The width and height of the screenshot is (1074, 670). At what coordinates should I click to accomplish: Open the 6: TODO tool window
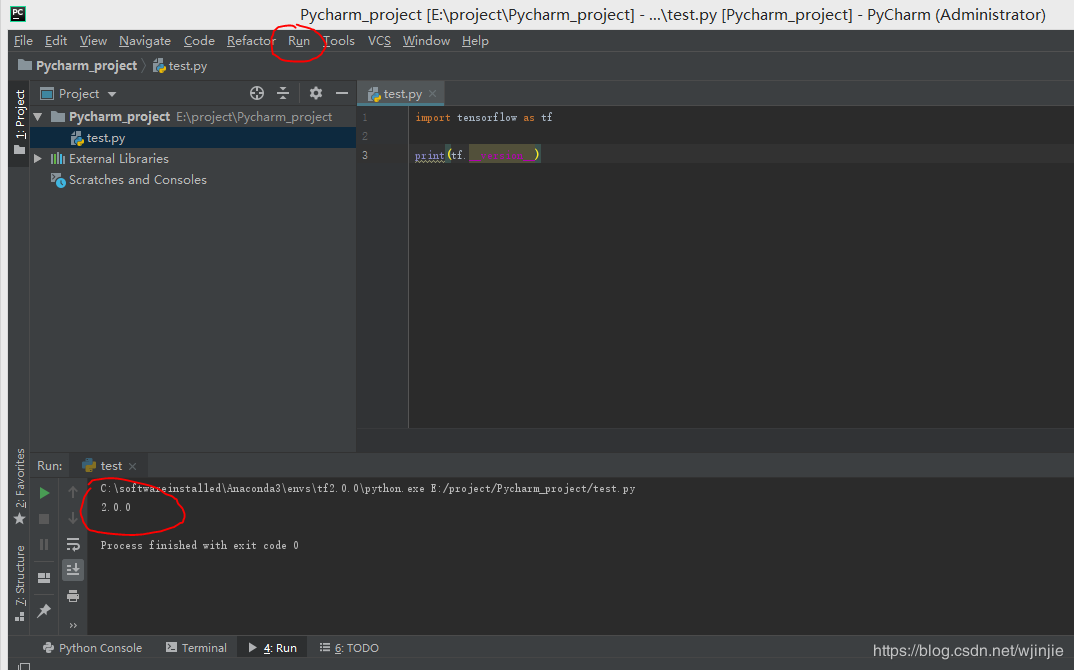[x=349, y=648]
